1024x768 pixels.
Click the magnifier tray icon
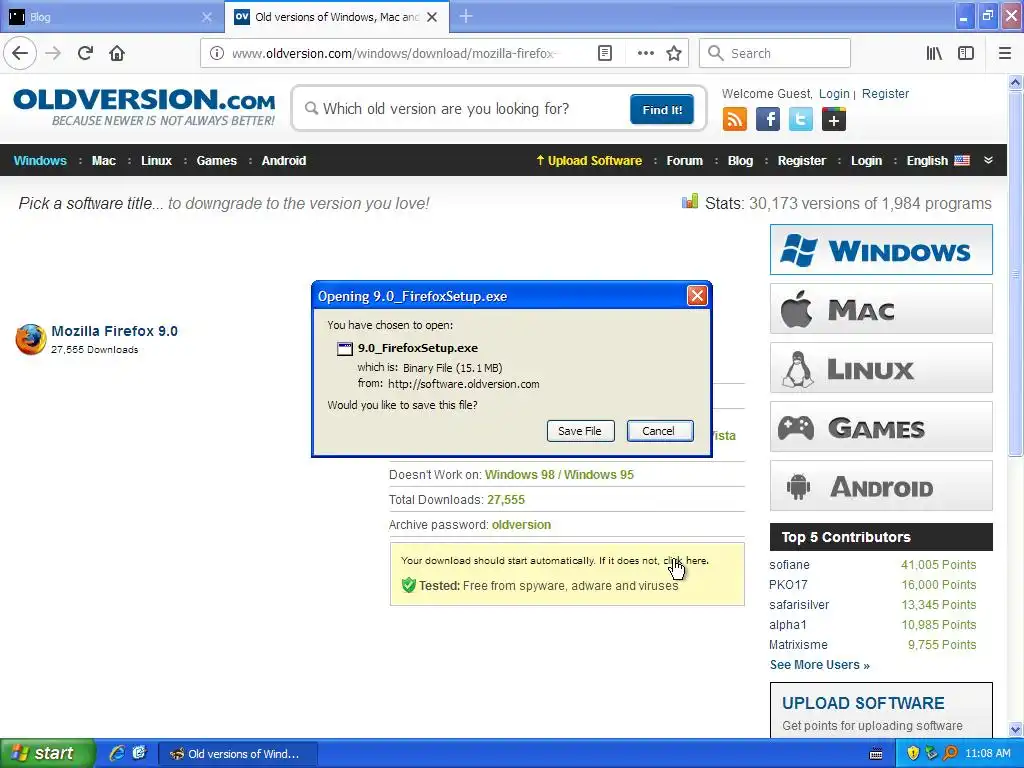click(x=950, y=753)
